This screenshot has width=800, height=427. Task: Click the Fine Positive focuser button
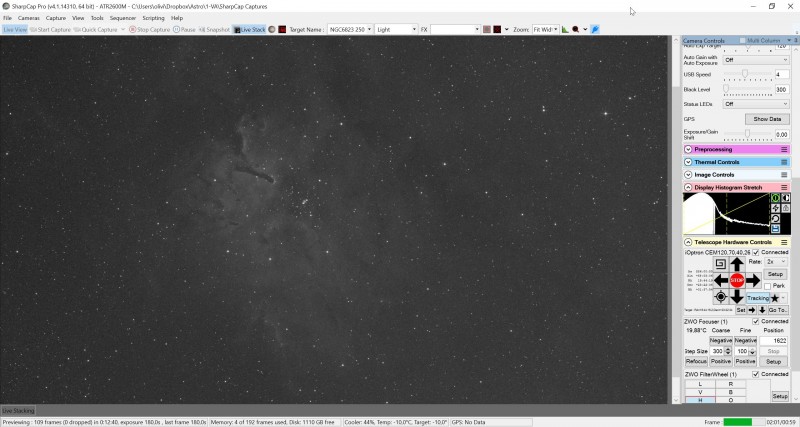tap(745, 361)
